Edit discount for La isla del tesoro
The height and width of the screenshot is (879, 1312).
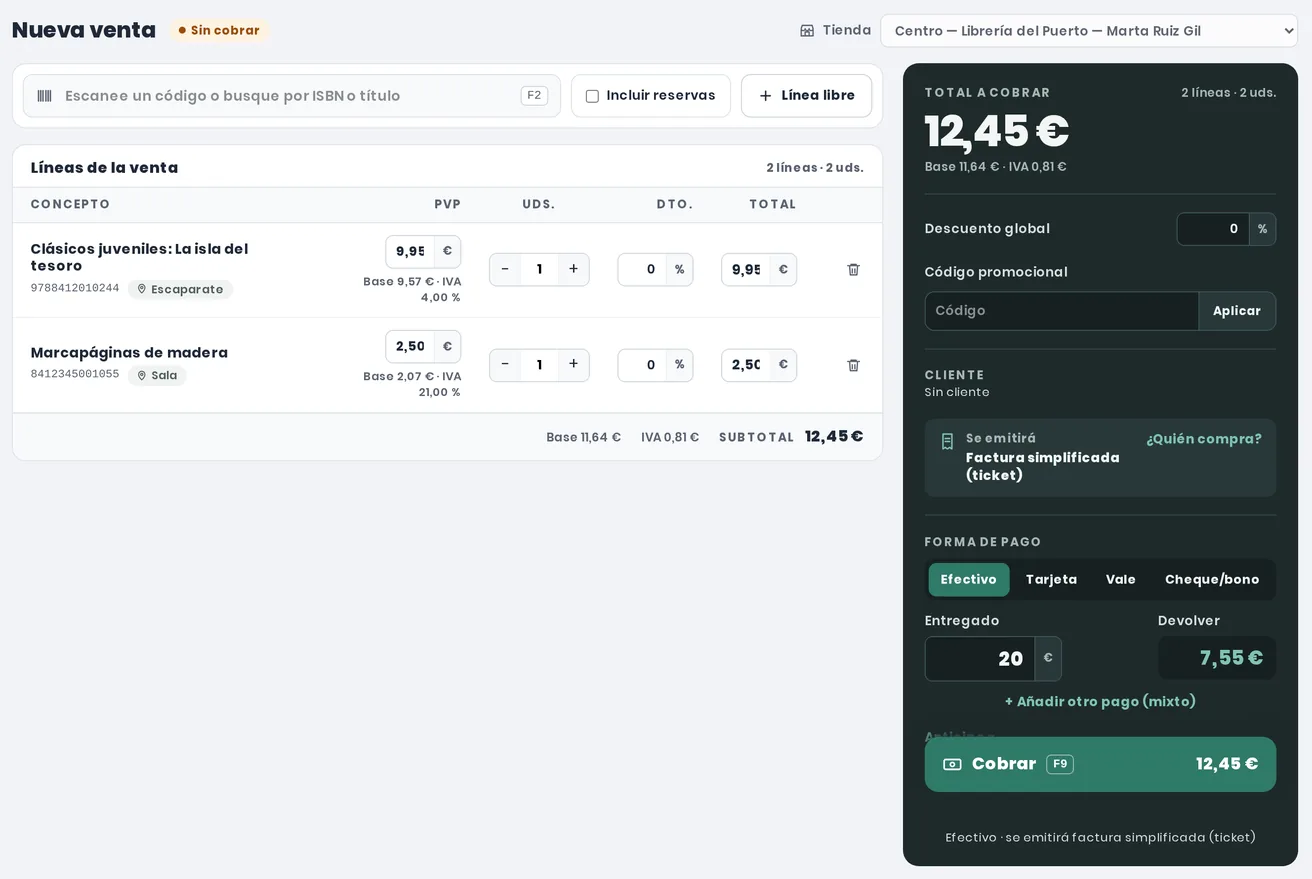coord(642,269)
